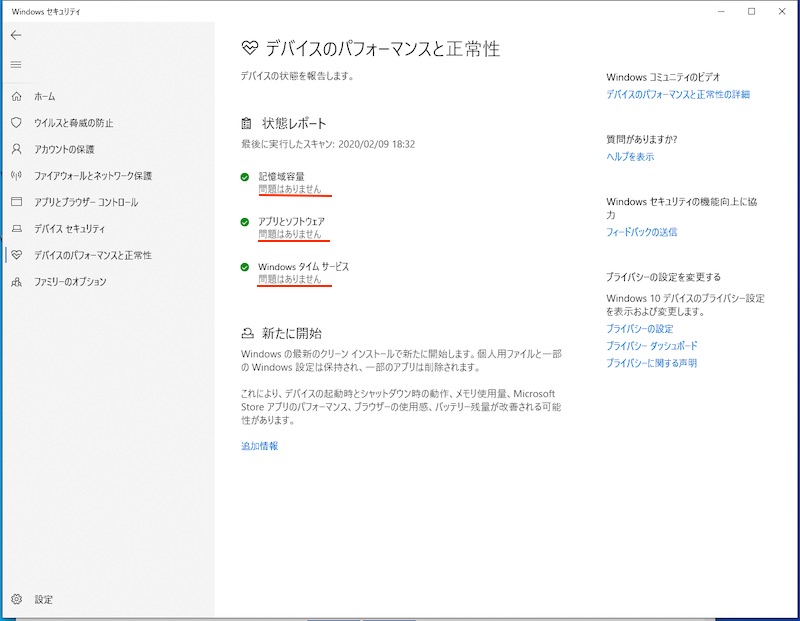This screenshot has height=621, width=800.
Task: Click the antenna icon for ファイアウォールとネットワーク保護
Action: click(16, 176)
